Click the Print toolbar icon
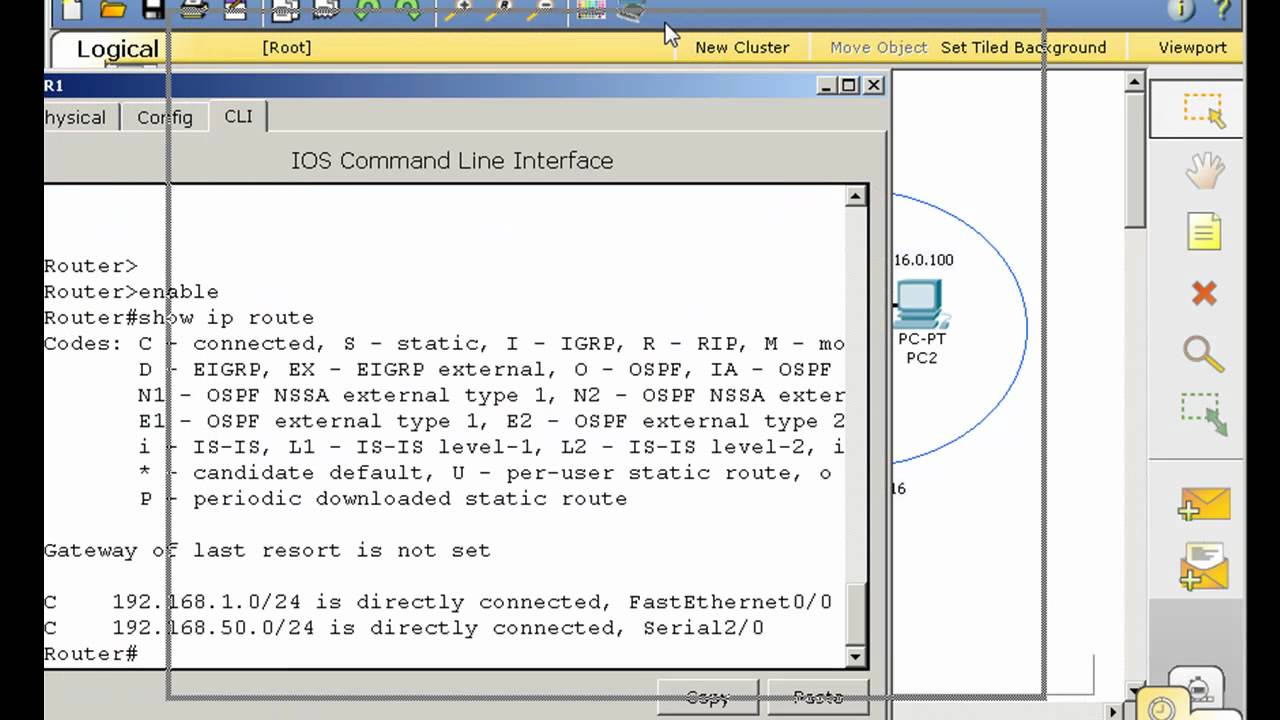Image resolution: width=1280 pixels, height=720 pixels. point(194,10)
